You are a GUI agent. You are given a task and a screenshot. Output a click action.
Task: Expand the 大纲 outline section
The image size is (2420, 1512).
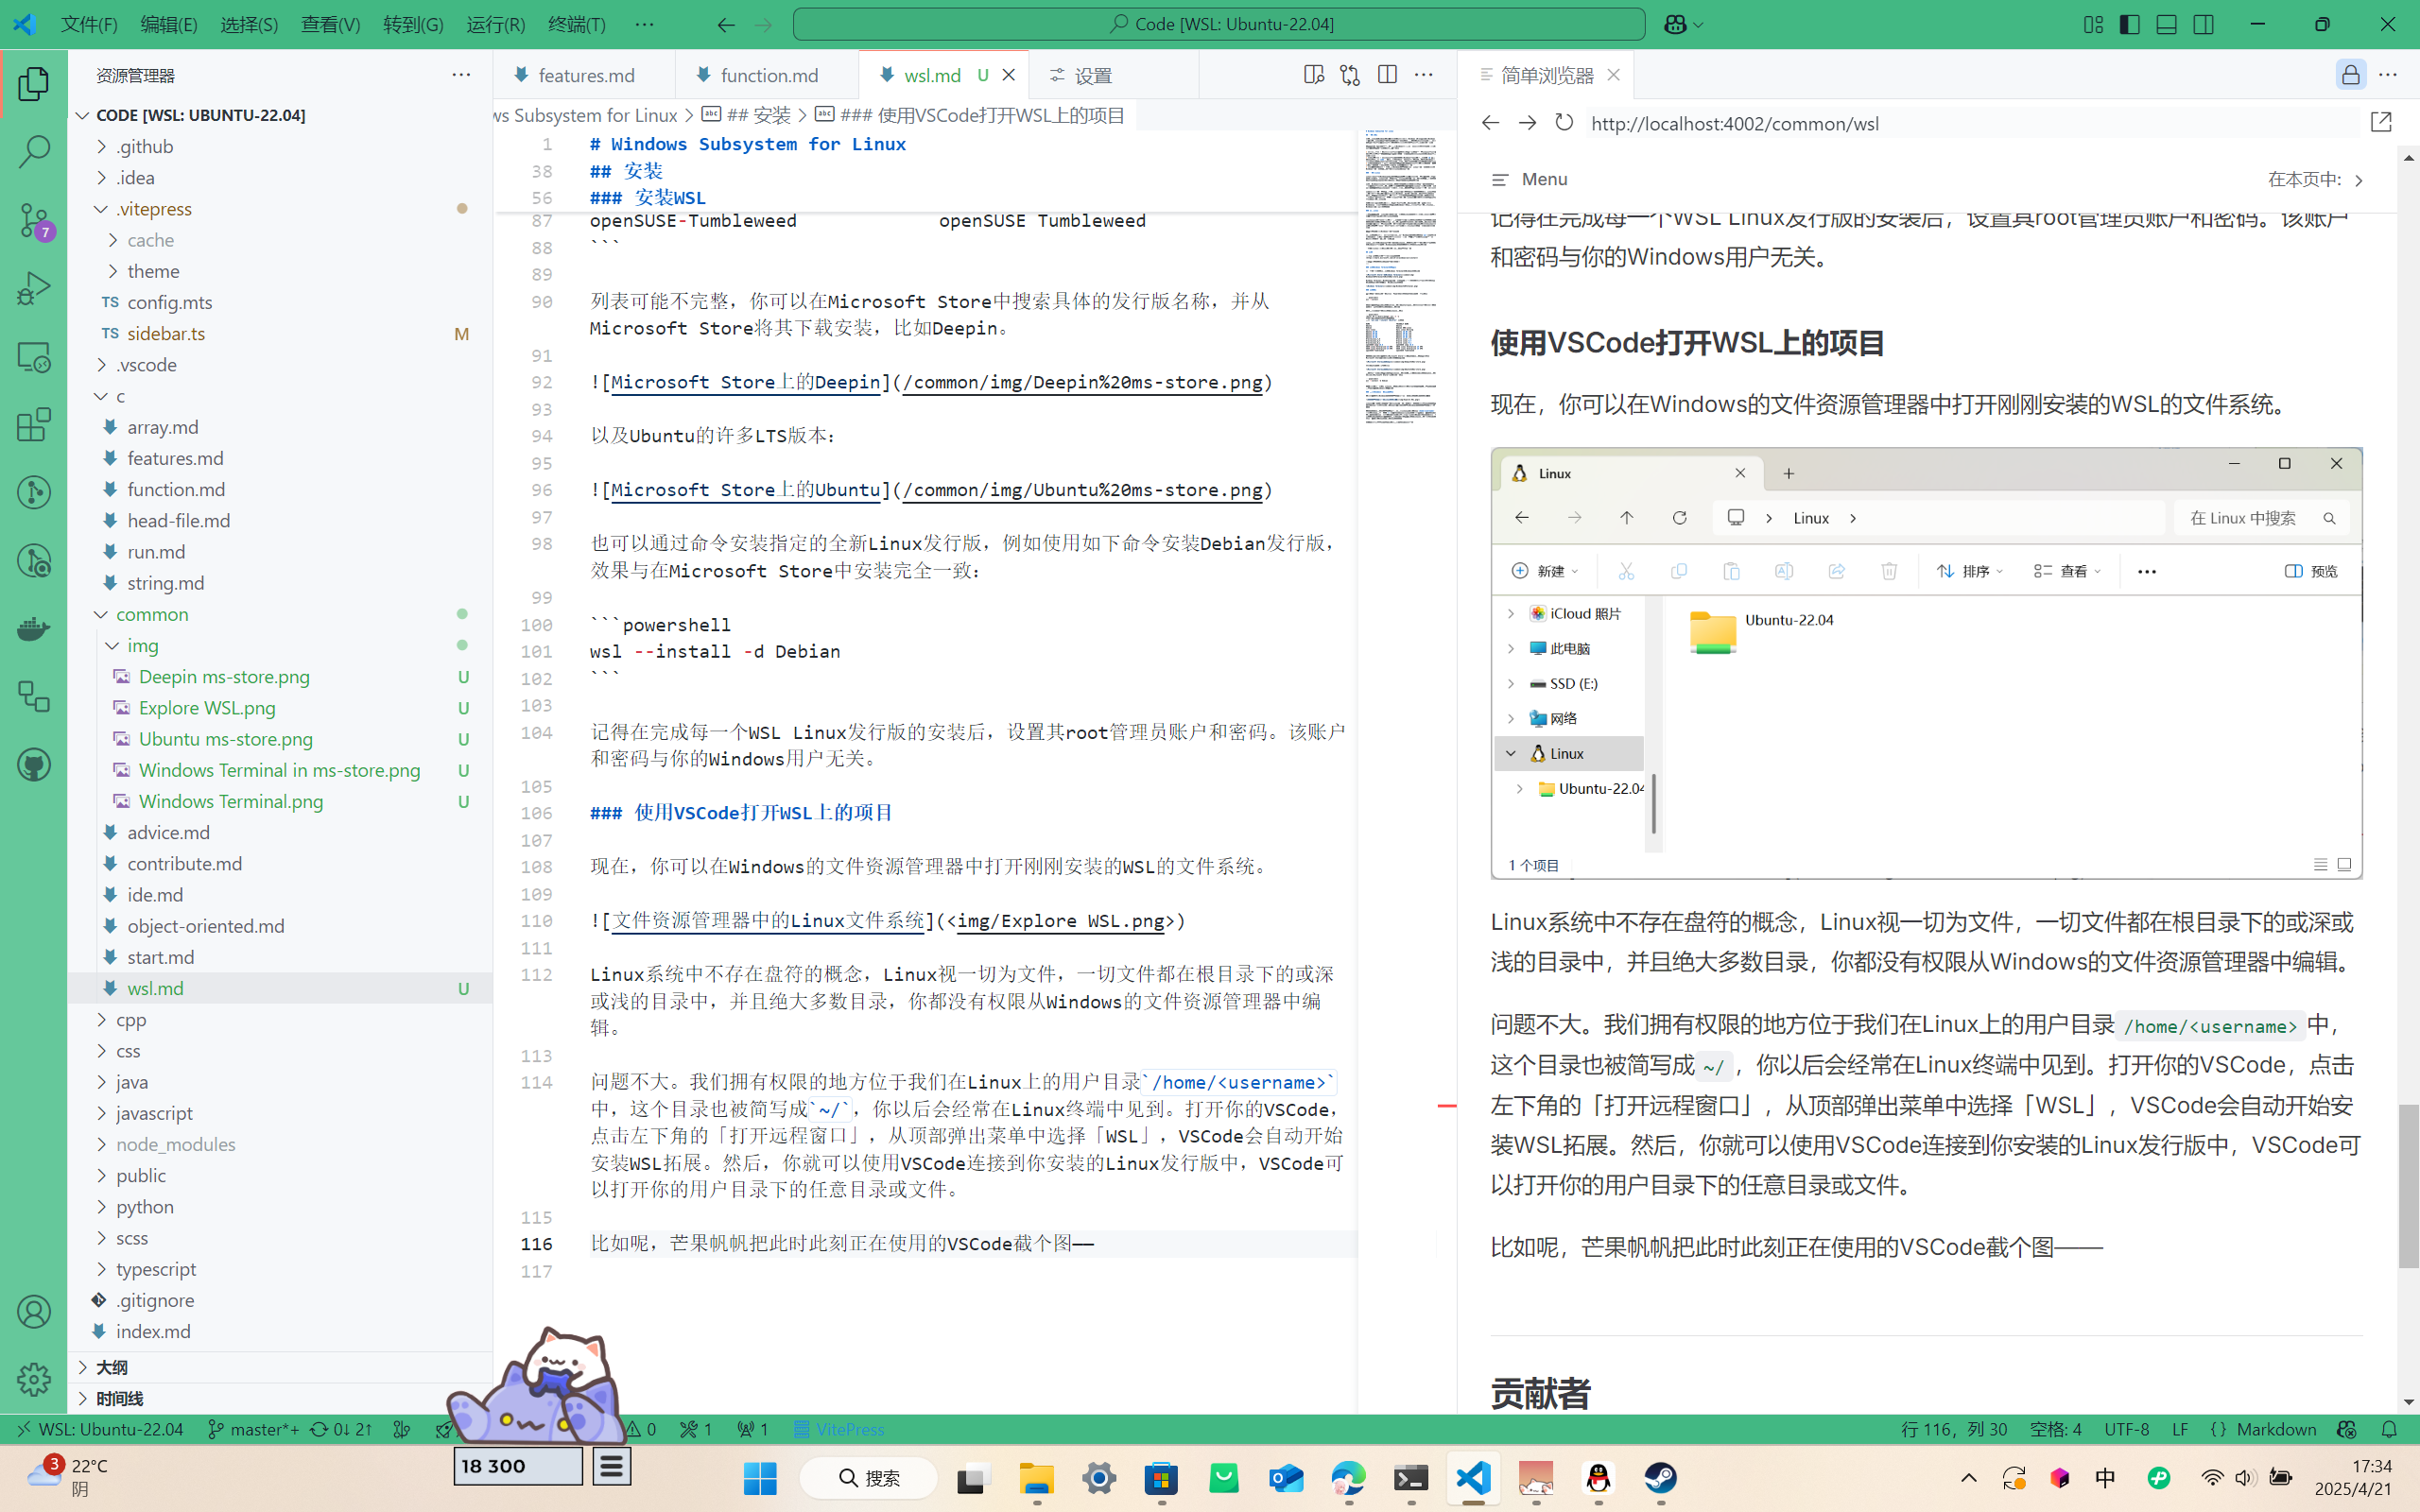tap(280, 1367)
